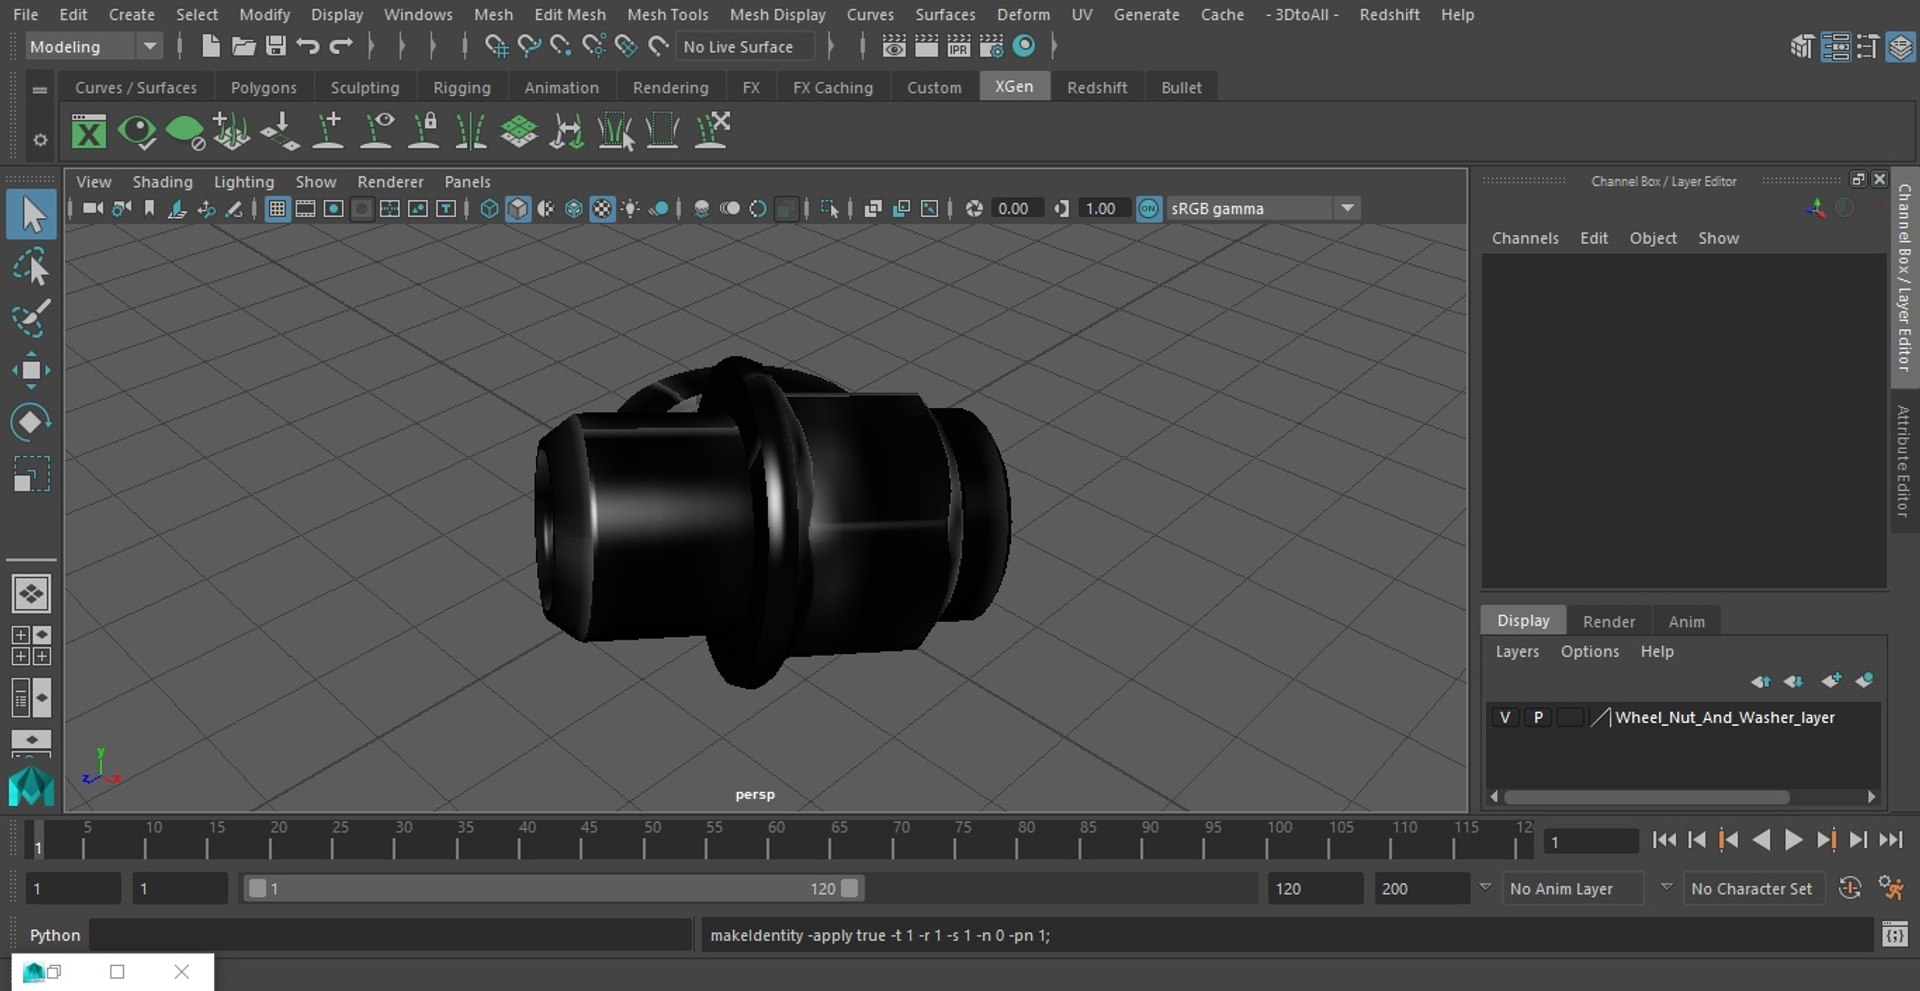Undo the last action
The width and height of the screenshot is (1920, 991).
[x=308, y=46]
